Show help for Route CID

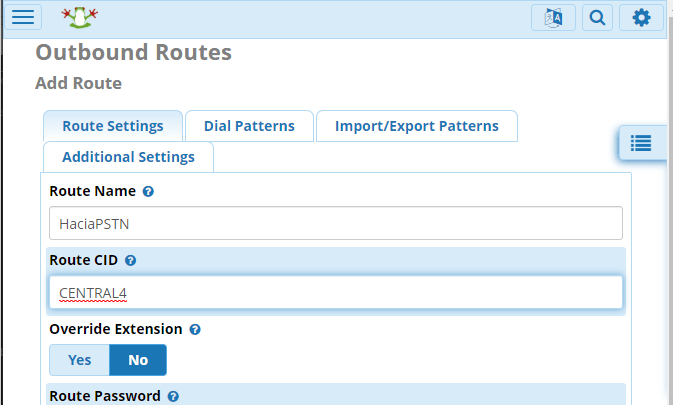130,260
